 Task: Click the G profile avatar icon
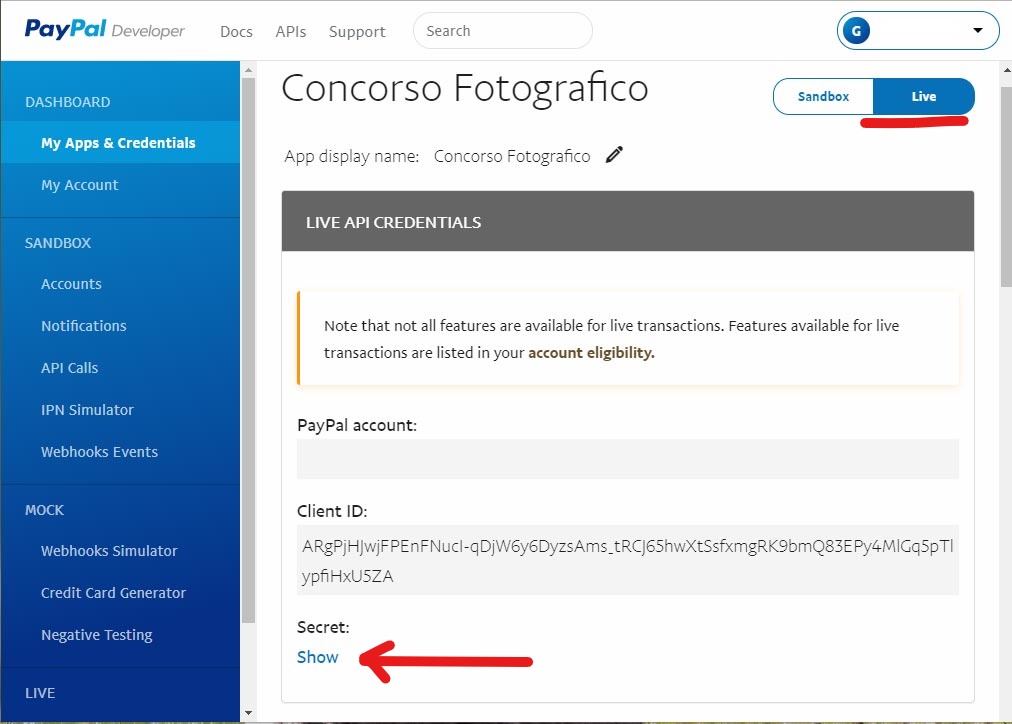click(x=856, y=30)
